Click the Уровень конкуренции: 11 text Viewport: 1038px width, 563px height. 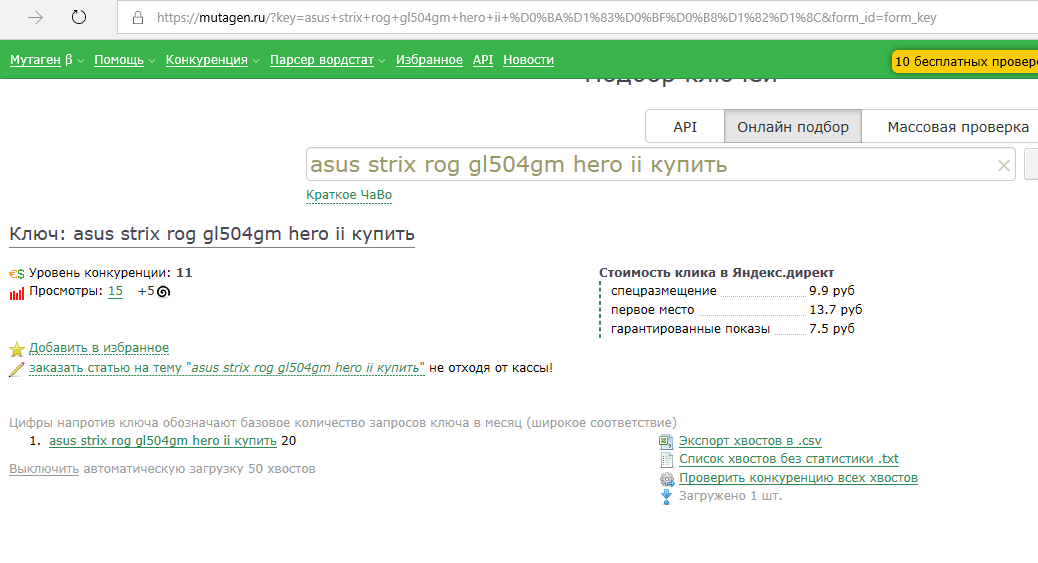(111, 272)
